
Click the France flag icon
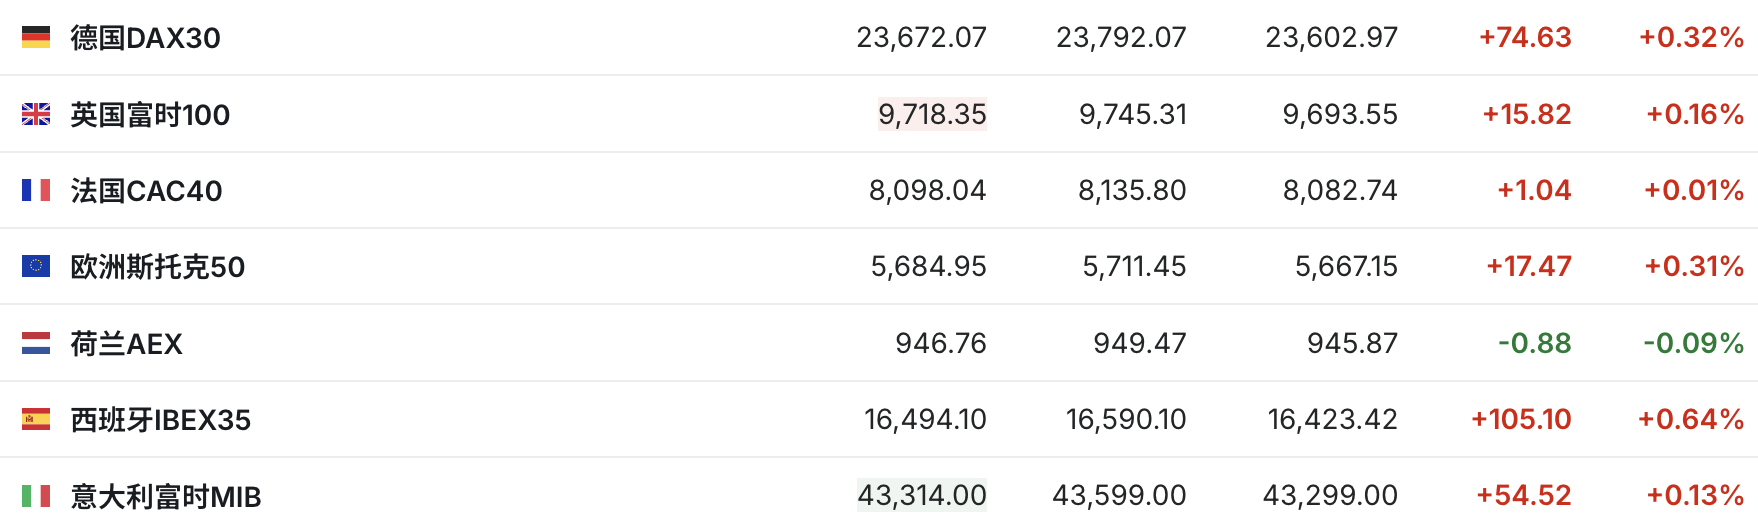[36, 190]
